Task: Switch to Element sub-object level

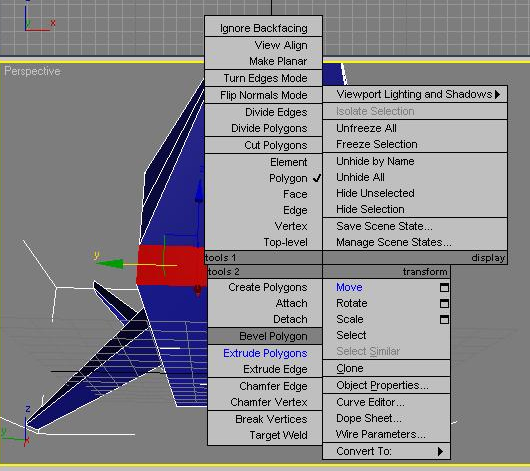Action: pyautogui.click(x=264, y=162)
